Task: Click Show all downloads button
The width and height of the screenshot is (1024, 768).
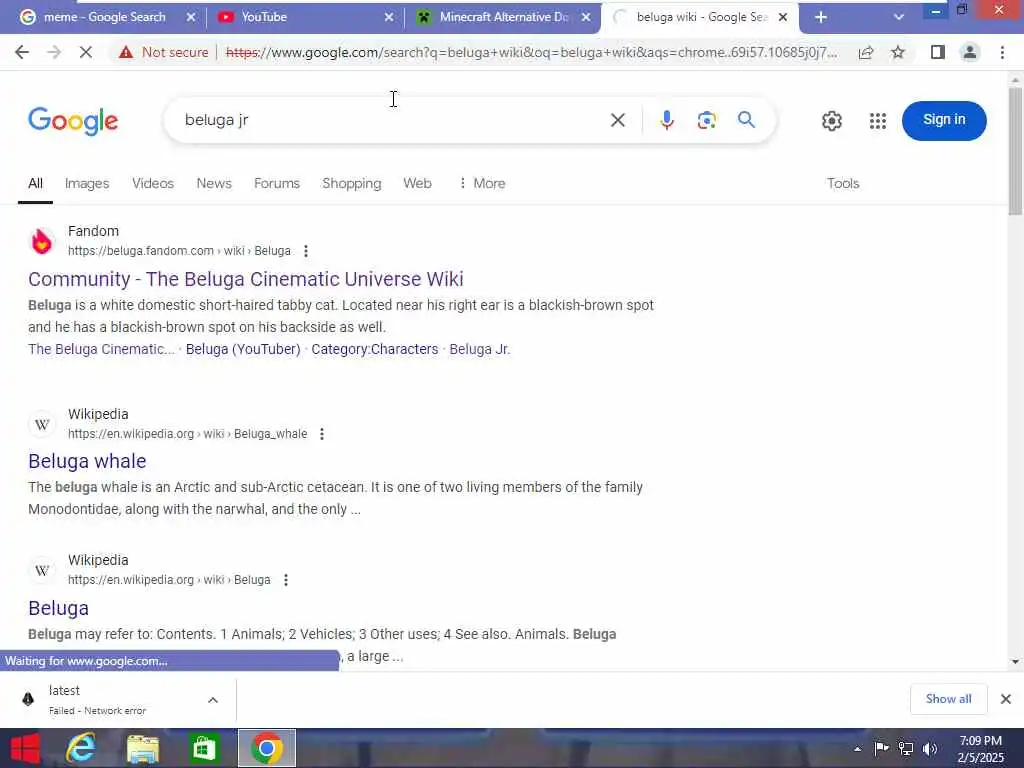Action: pos(948,699)
